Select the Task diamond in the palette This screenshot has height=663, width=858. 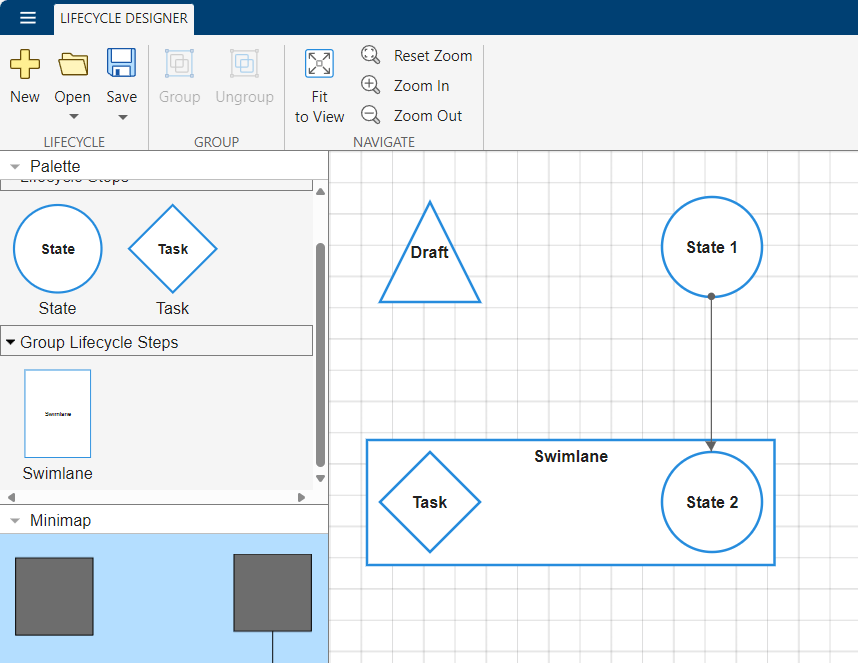point(172,249)
